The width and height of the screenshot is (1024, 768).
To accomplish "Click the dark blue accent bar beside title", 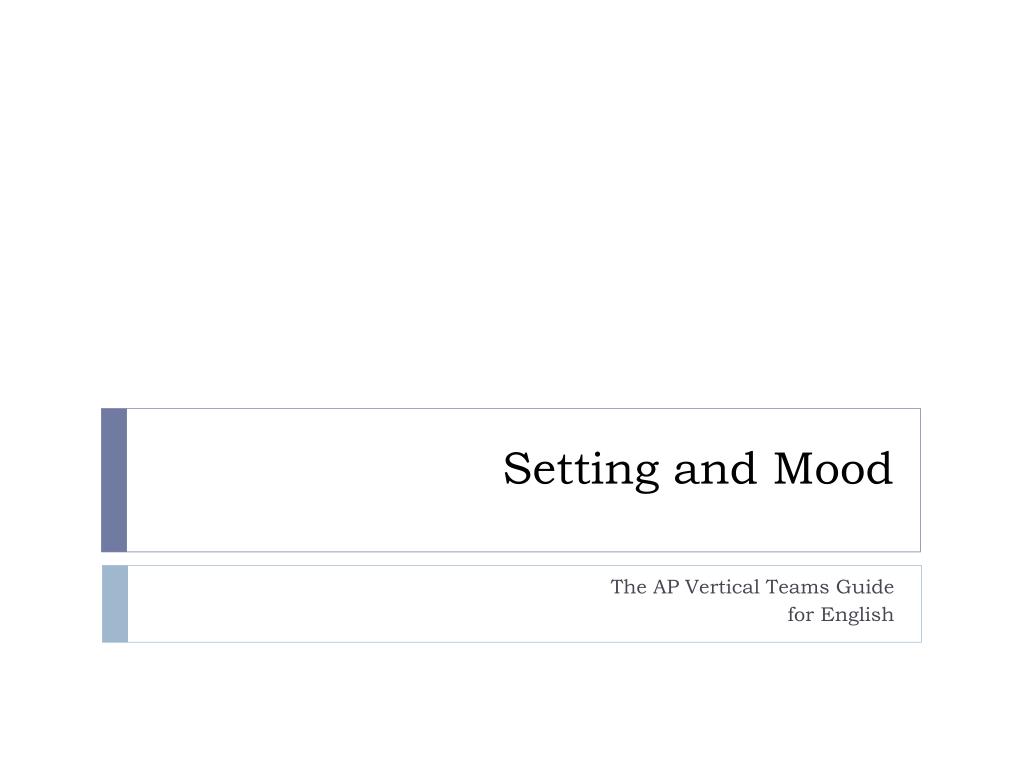I will click(114, 480).
